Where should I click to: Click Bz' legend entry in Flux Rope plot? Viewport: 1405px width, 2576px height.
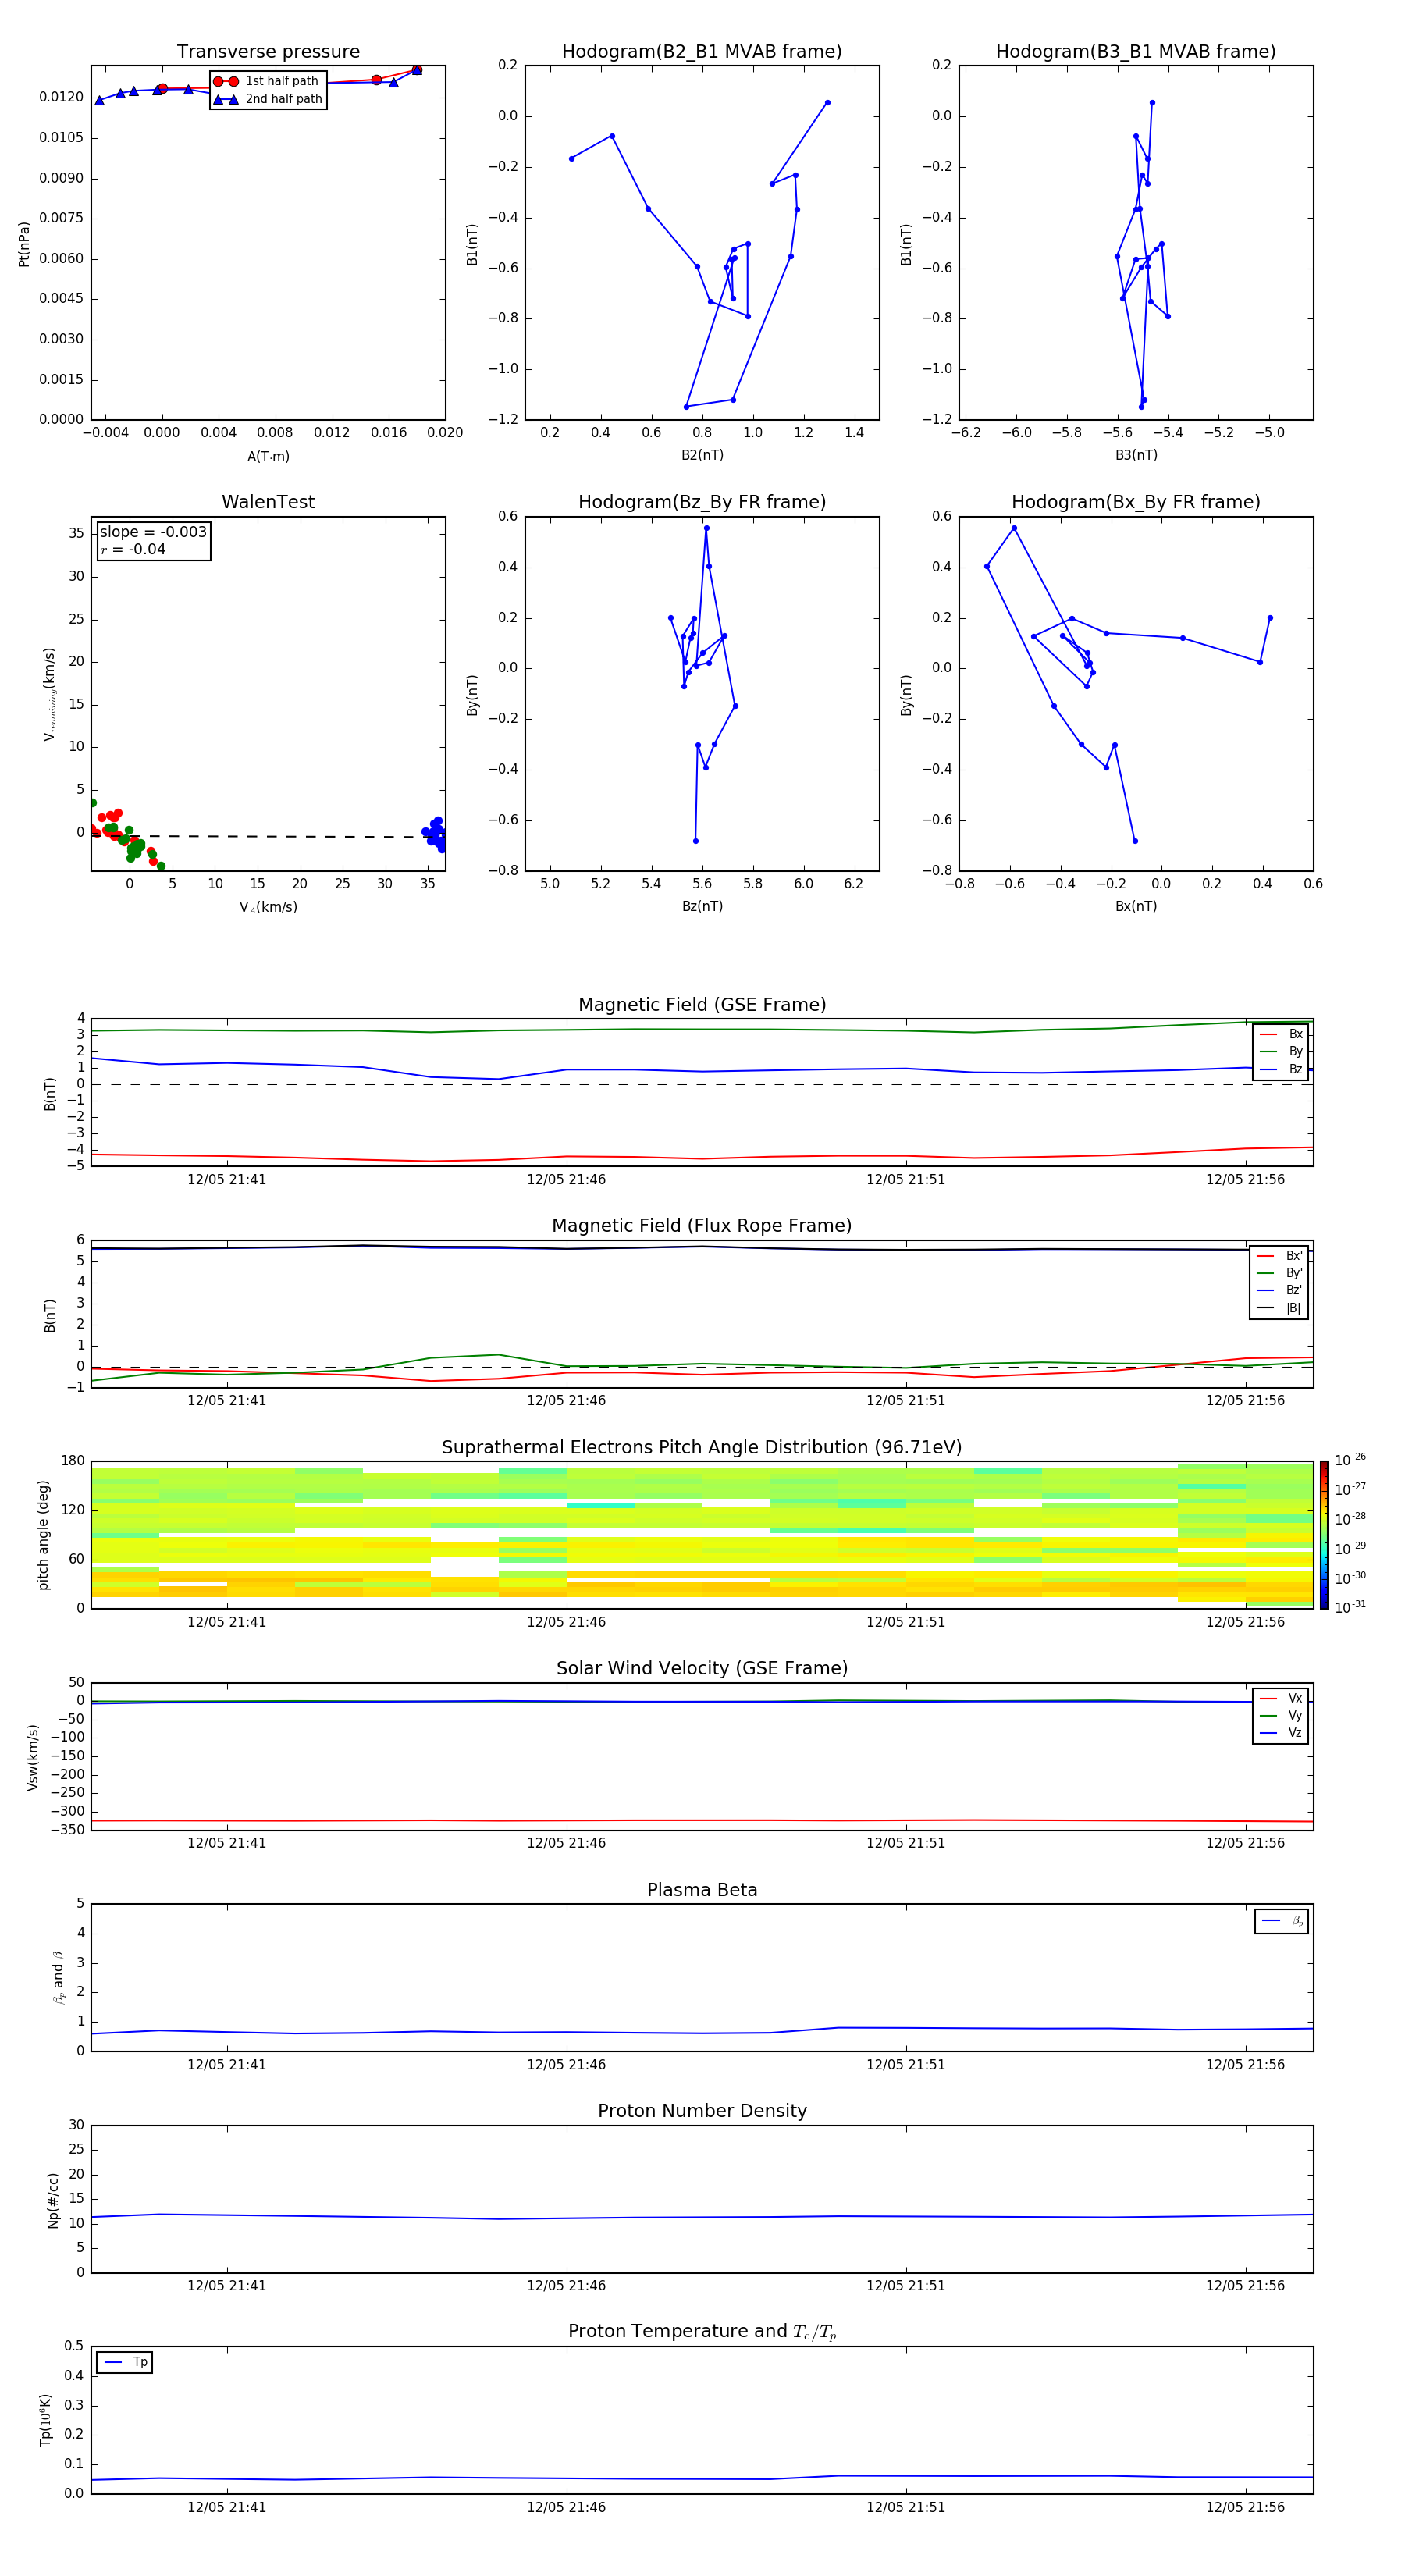coord(1279,1290)
